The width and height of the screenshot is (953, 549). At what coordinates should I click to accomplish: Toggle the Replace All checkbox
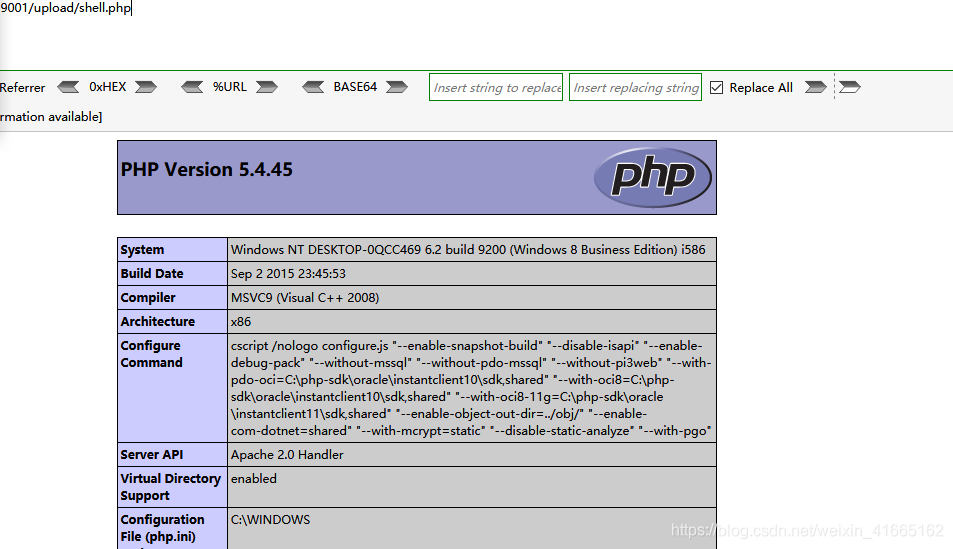(x=717, y=88)
